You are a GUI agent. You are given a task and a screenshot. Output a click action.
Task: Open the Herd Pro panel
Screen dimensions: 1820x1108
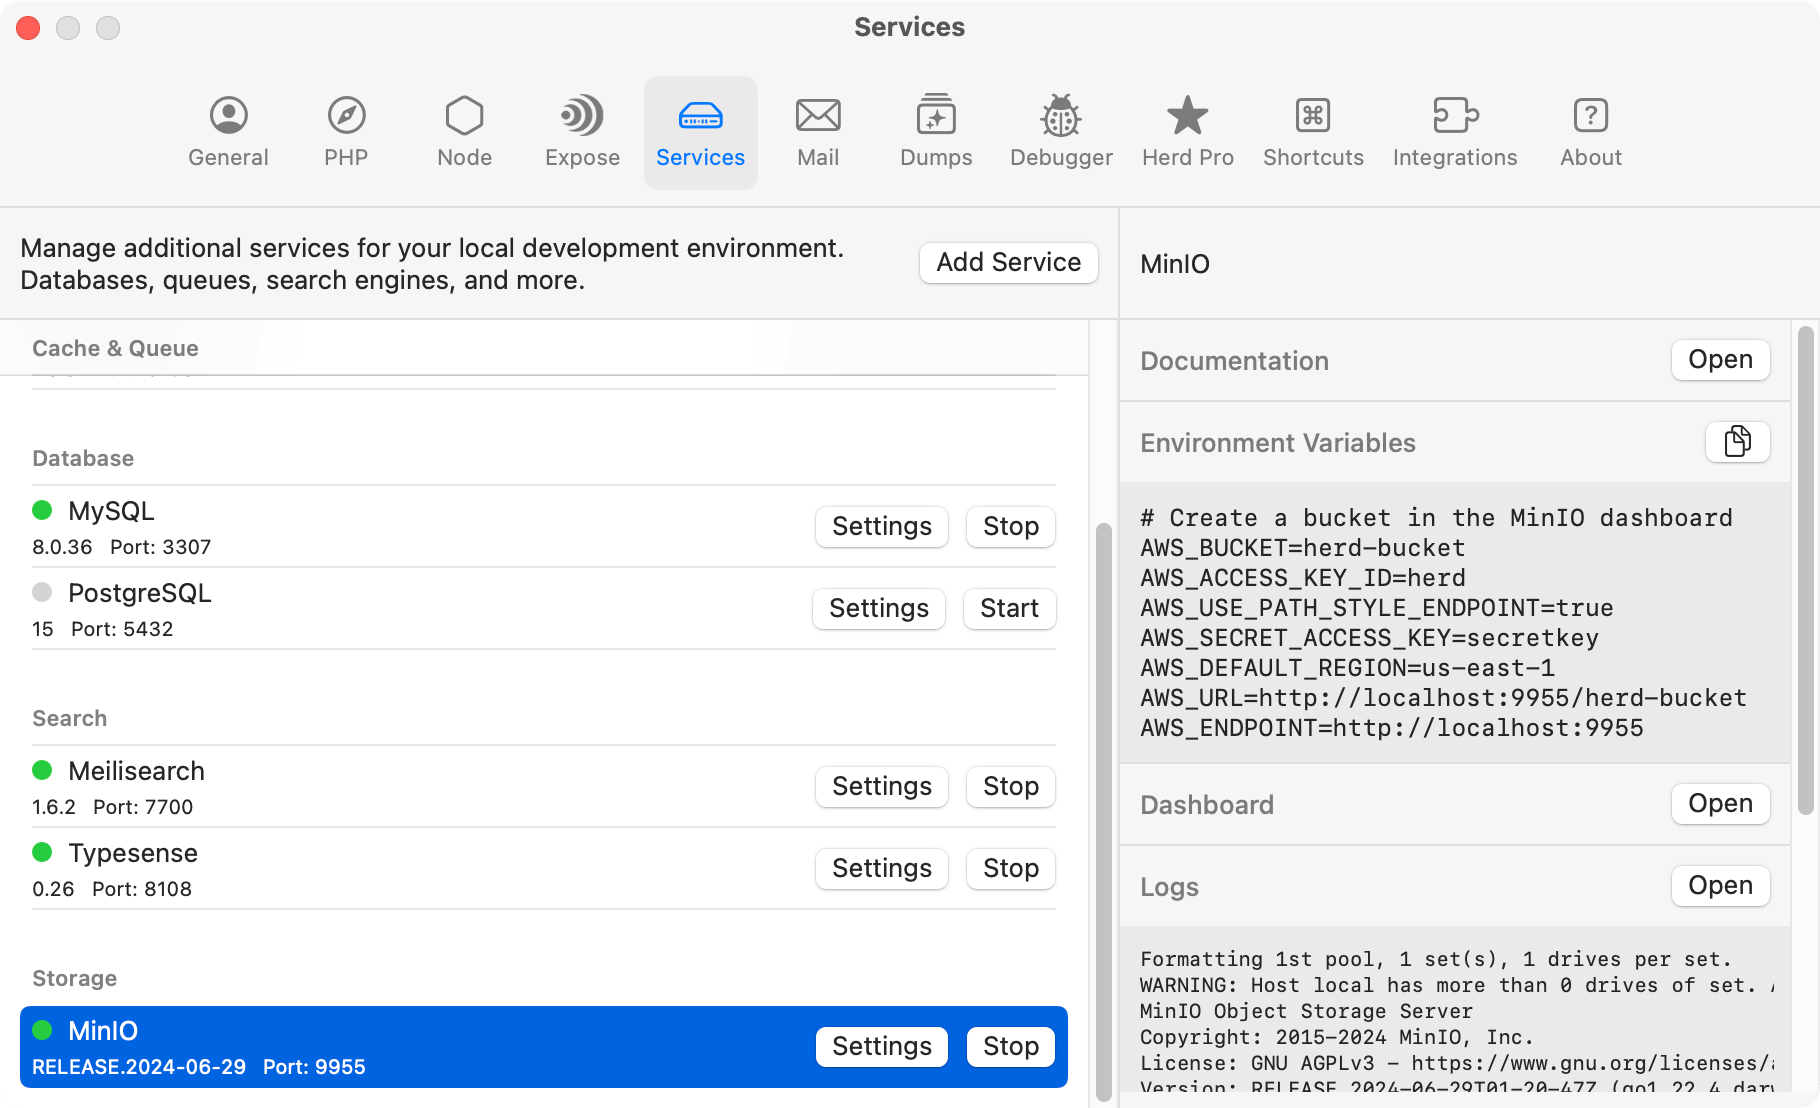pos(1187,130)
